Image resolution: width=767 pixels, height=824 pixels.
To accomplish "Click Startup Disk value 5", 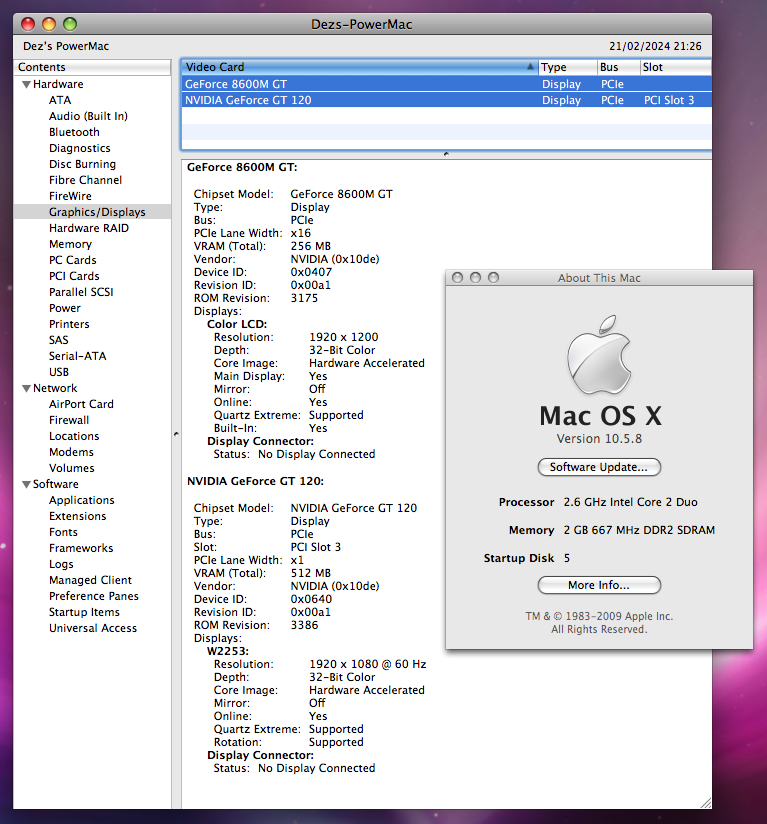I will [x=567, y=558].
